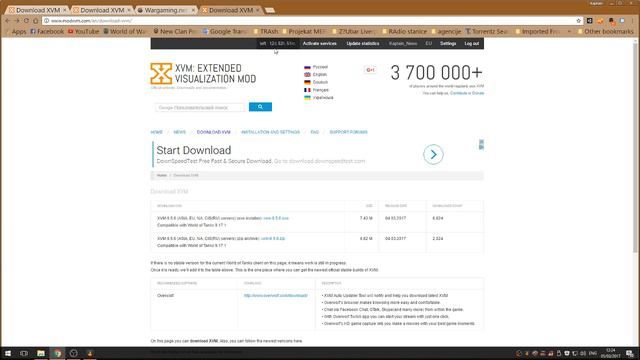Switch to the Wargaming.net tab
640x360 pixels.
tap(166, 10)
